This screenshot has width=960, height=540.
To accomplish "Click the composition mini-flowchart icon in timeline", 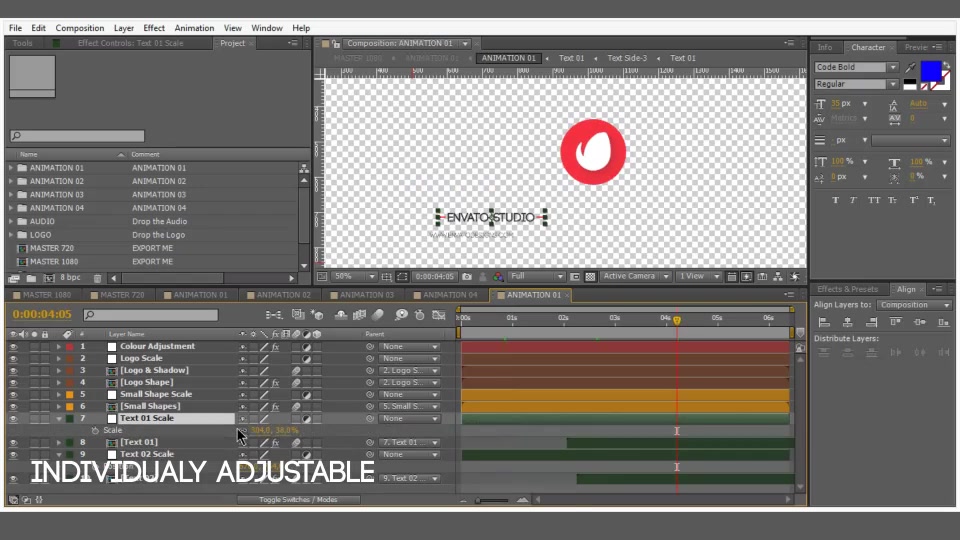I will click(x=274, y=315).
